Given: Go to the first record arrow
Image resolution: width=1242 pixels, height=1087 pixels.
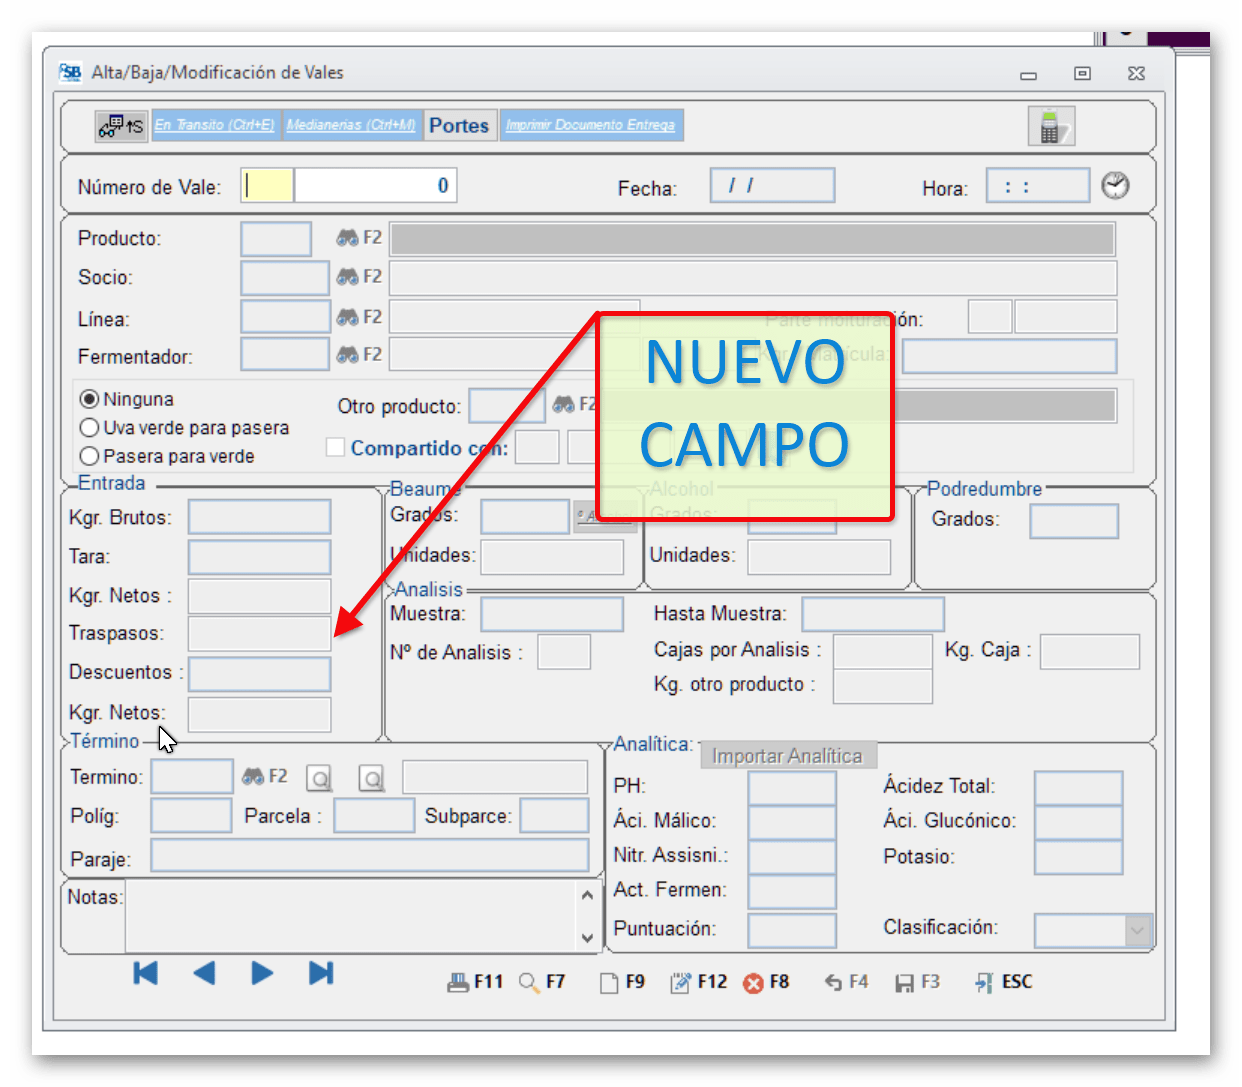Looking at the screenshot, I should [146, 973].
